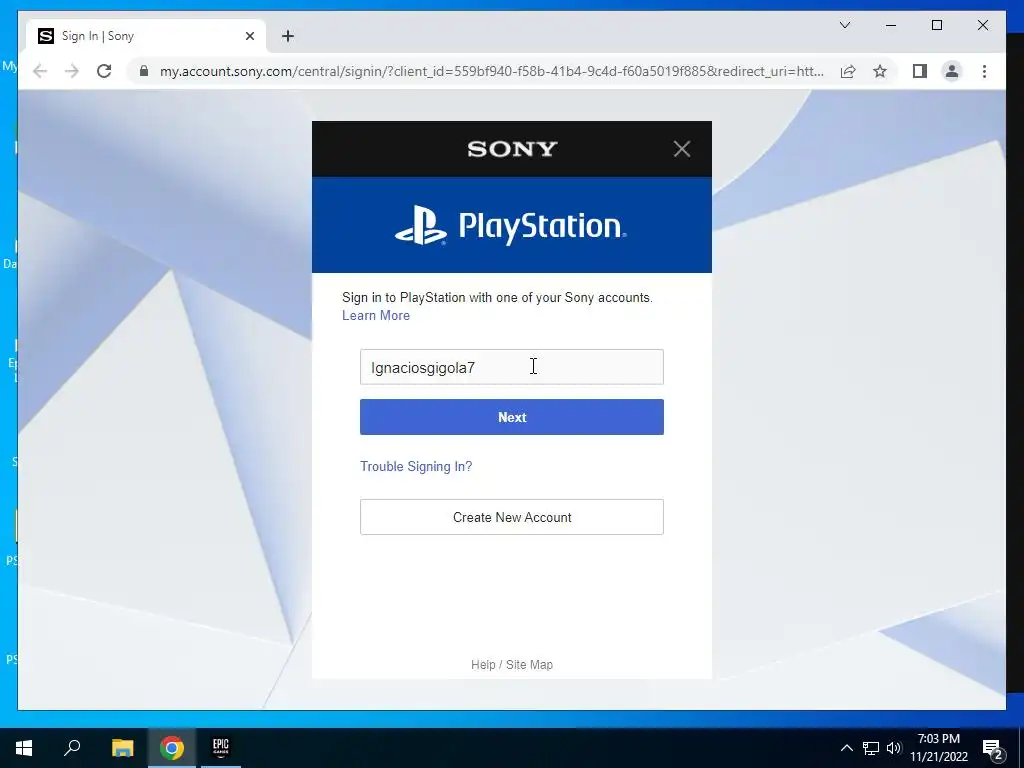Open a new browser tab

point(288,36)
